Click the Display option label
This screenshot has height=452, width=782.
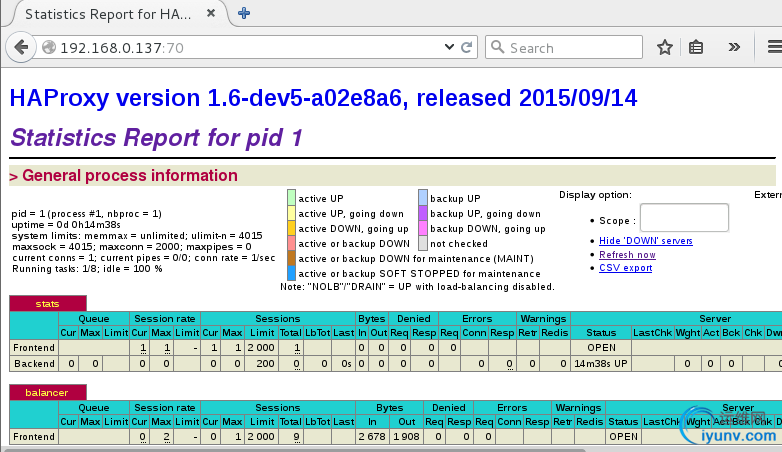coord(595,195)
